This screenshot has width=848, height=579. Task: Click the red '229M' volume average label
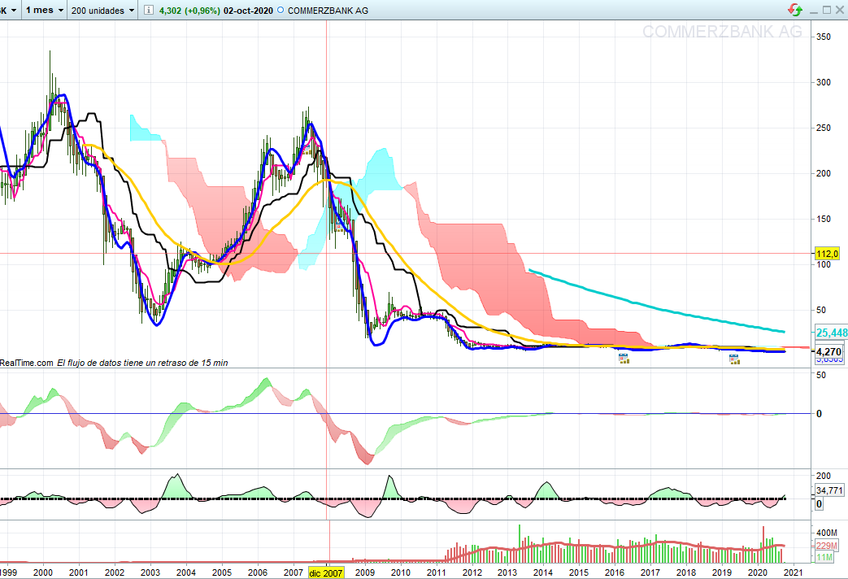click(x=826, y=546)
